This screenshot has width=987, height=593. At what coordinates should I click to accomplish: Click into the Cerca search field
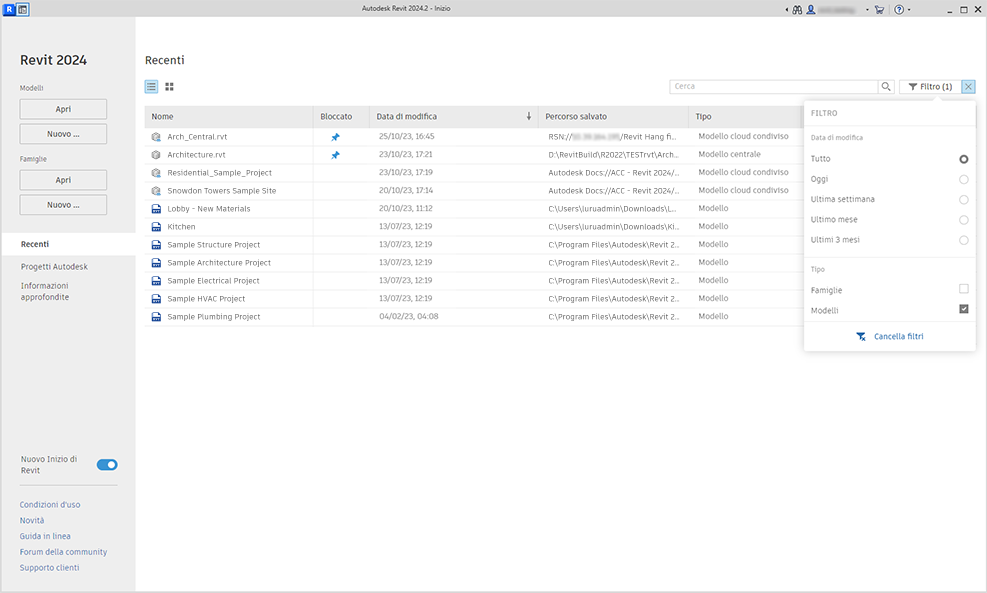click(x=774, y=87)
